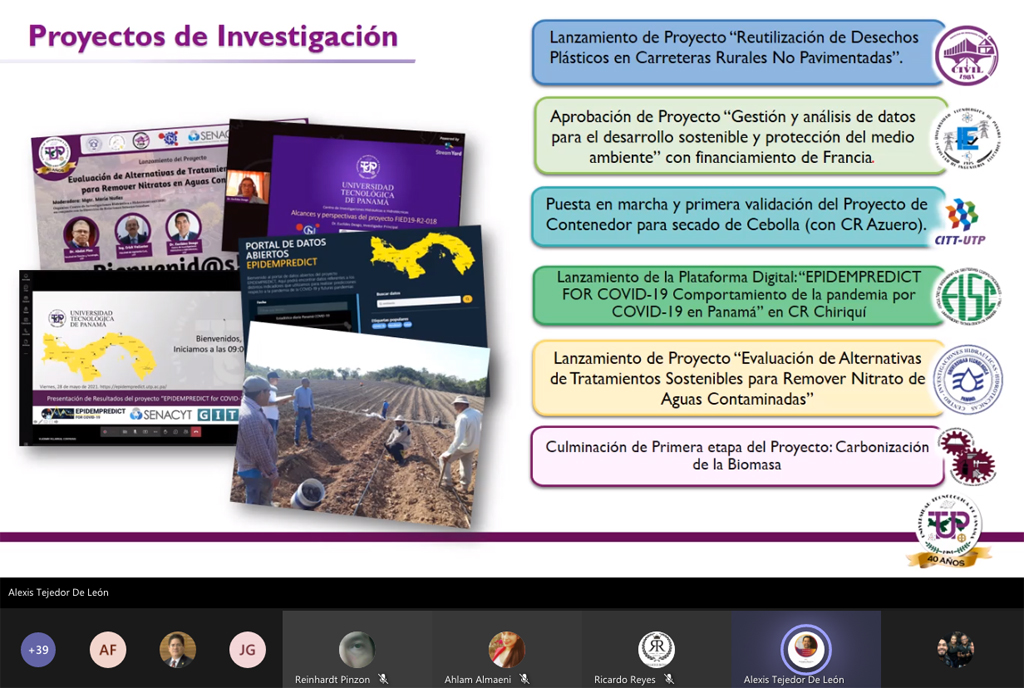
Task: Click the muted mic icon beside Ricardo Reyes
Action: (669, 680)
